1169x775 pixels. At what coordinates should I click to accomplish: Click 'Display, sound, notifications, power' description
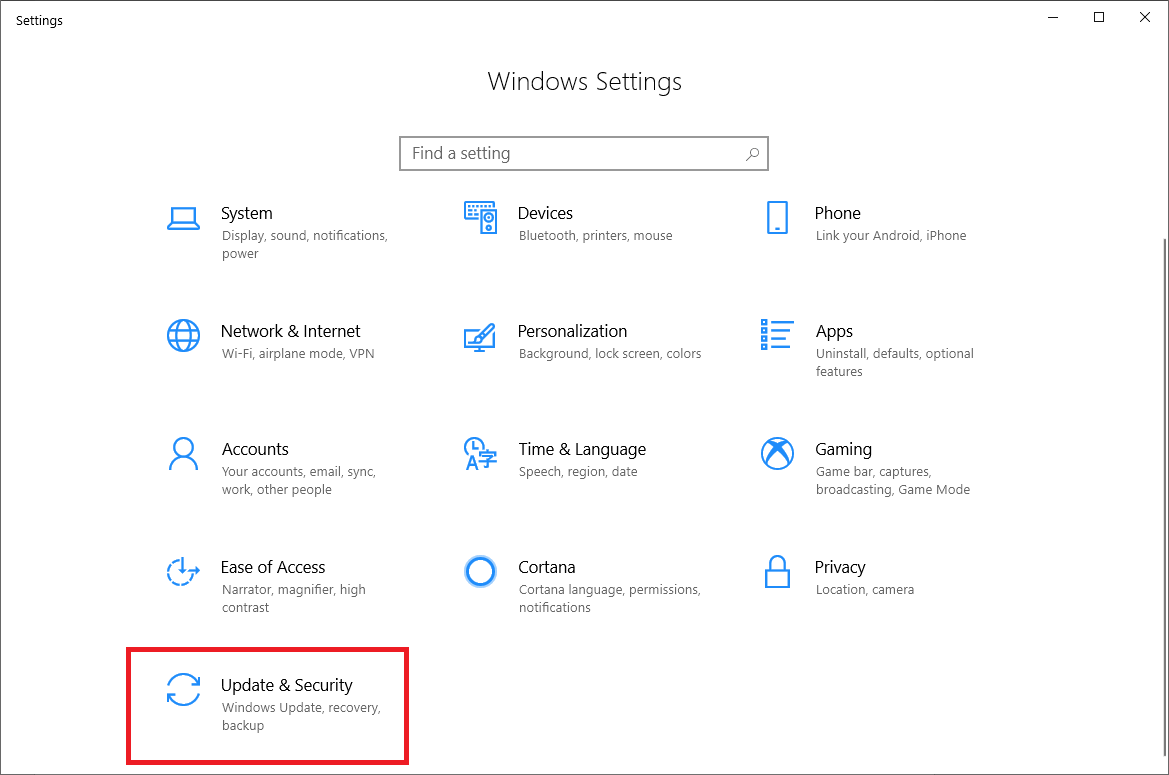pos(304,244)
